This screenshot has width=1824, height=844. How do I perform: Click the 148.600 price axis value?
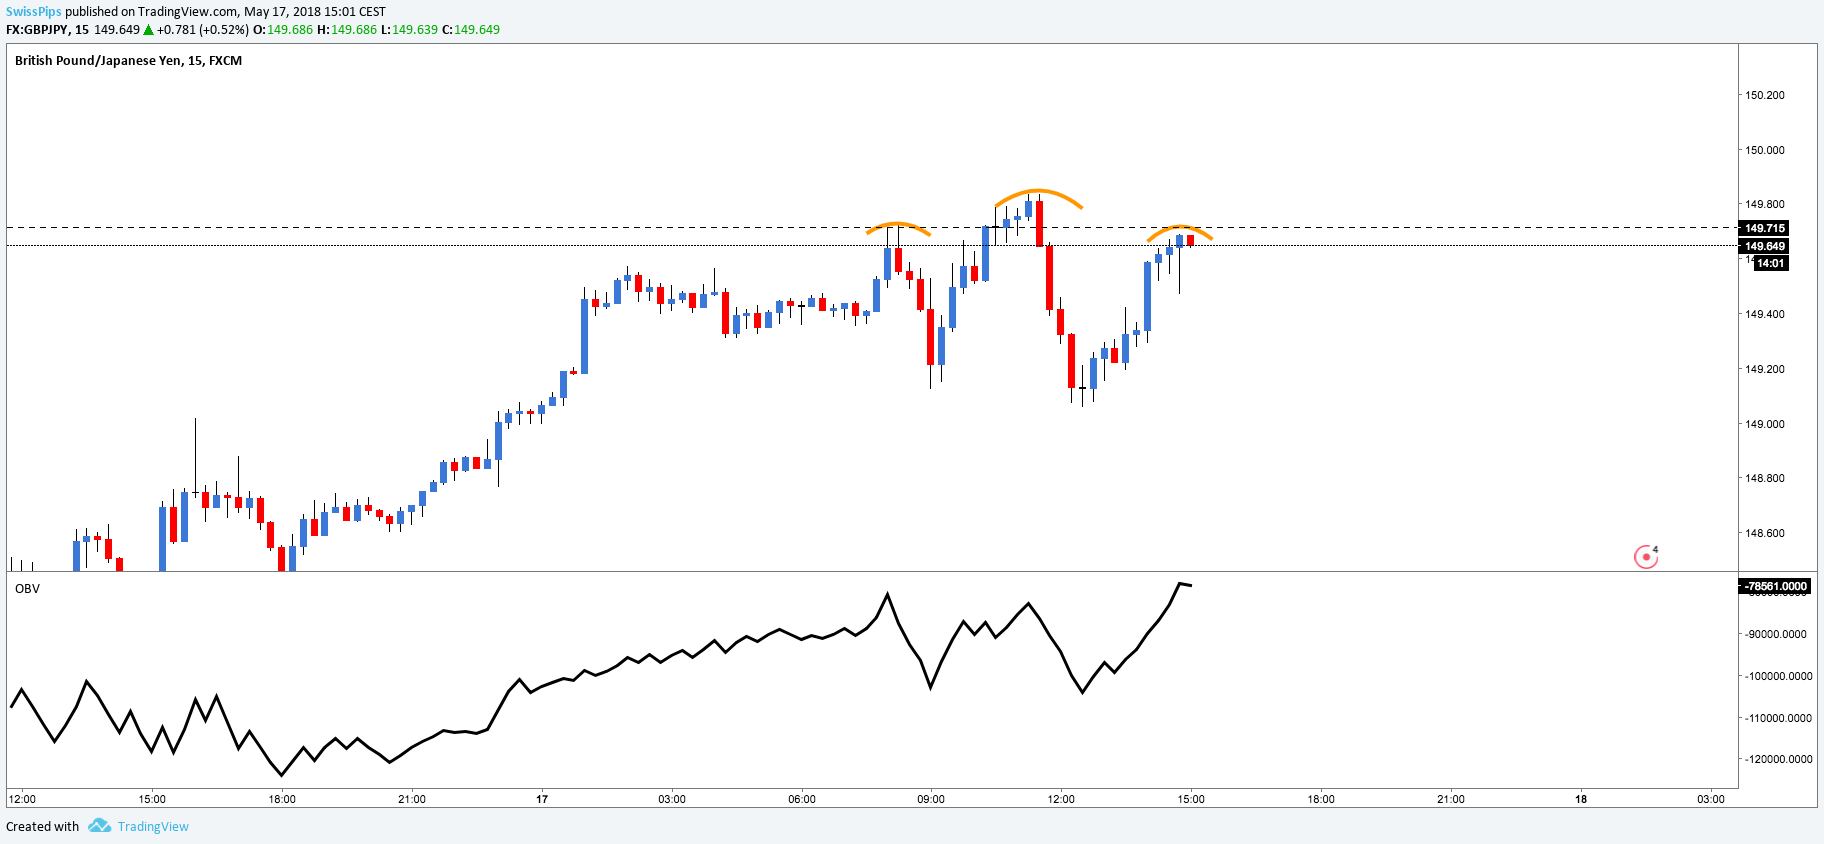tap(1765, 533)
